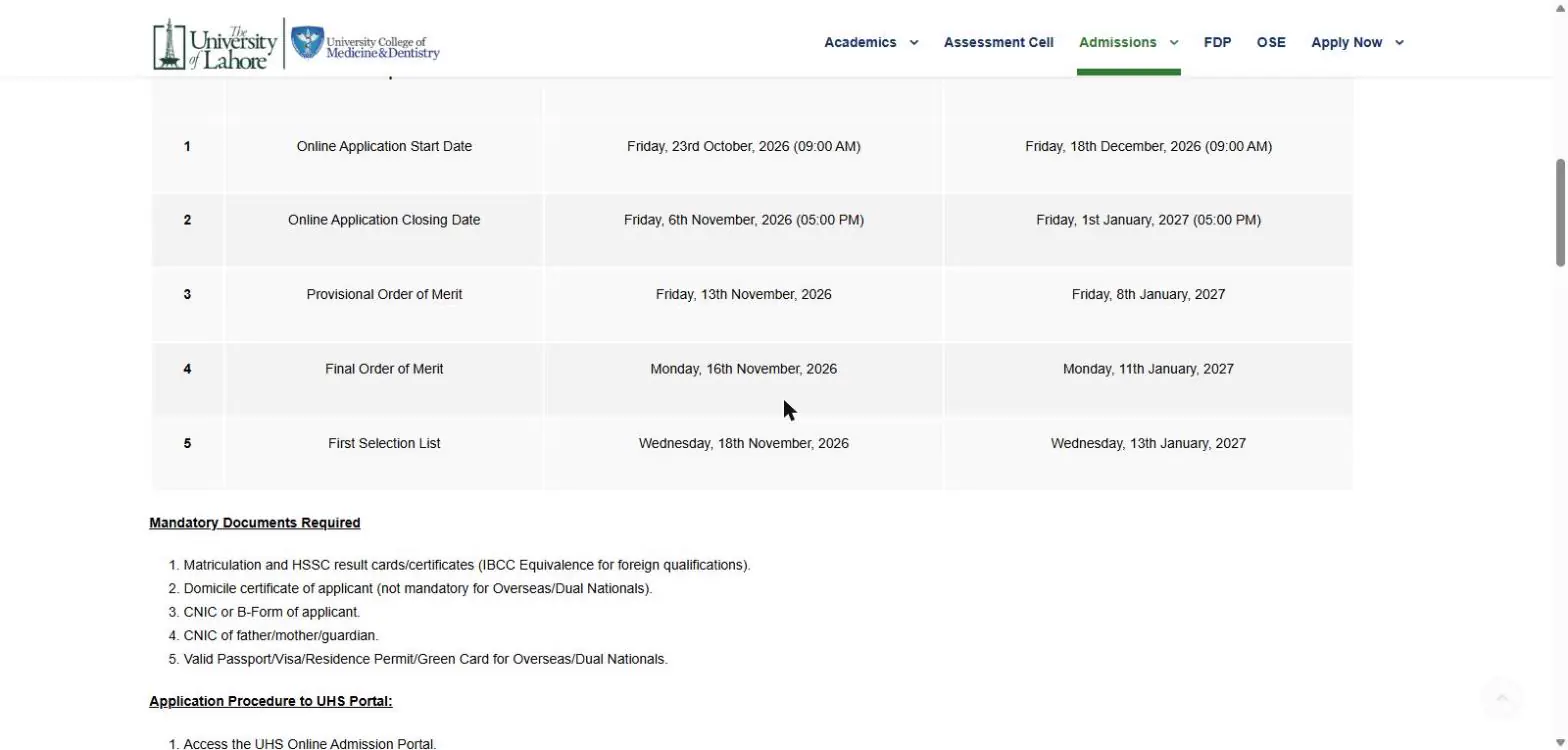Open the FDP menu item
The height and width of the screenshot is (750, 1568).
click(1217, 42)
